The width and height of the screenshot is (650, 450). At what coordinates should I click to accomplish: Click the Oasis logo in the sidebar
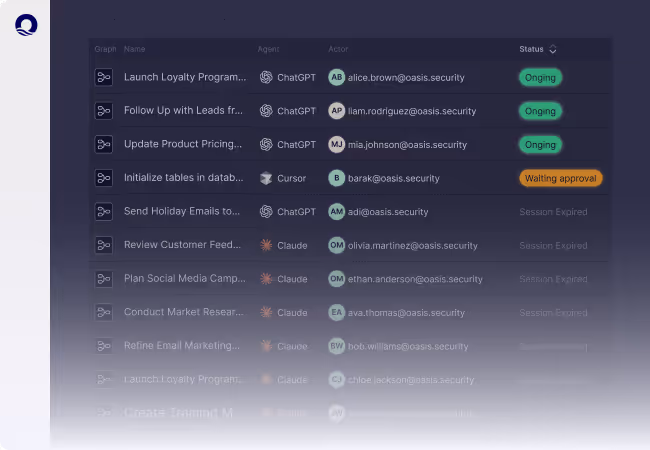pyautogui.click(x=26, y=25)
